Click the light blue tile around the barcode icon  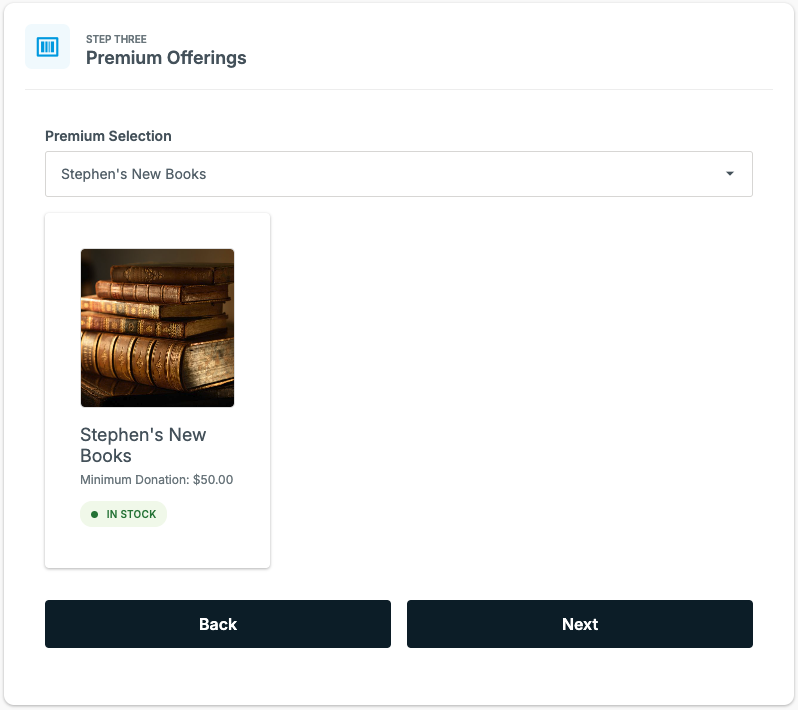(x=47, y=46)
